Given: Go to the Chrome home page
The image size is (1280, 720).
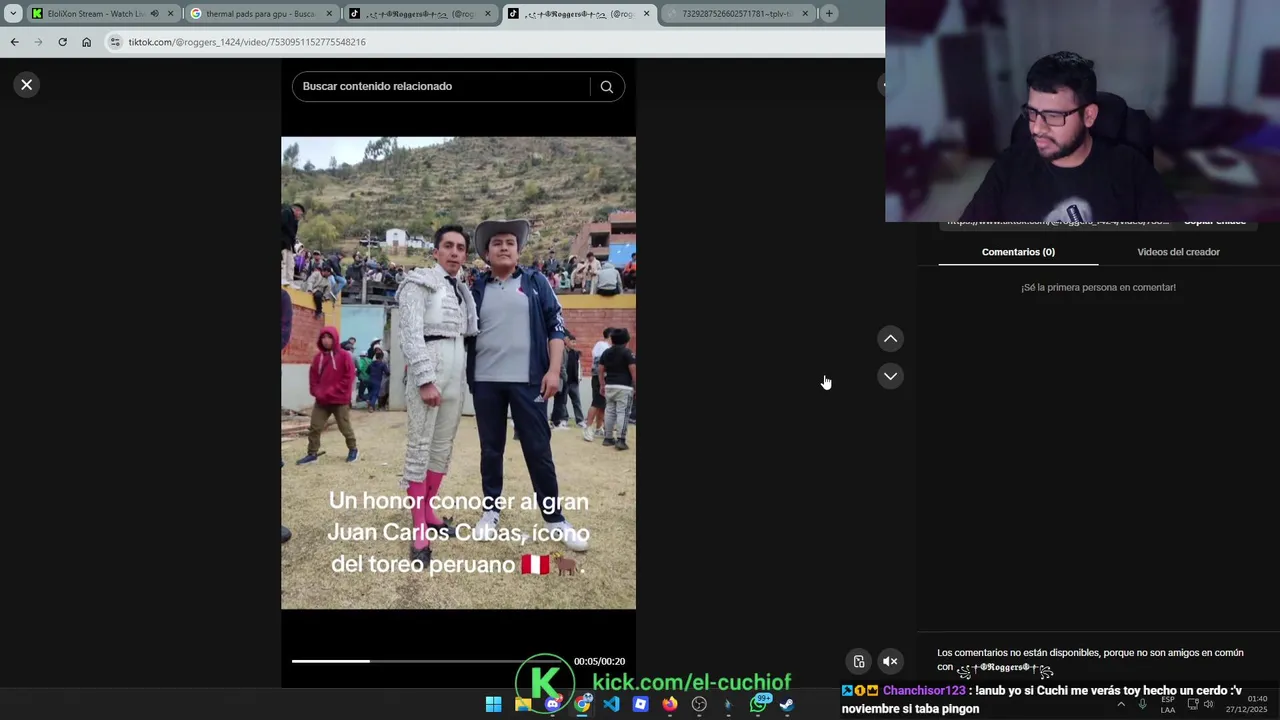Looking at the screenshot, I should (87, 42).
